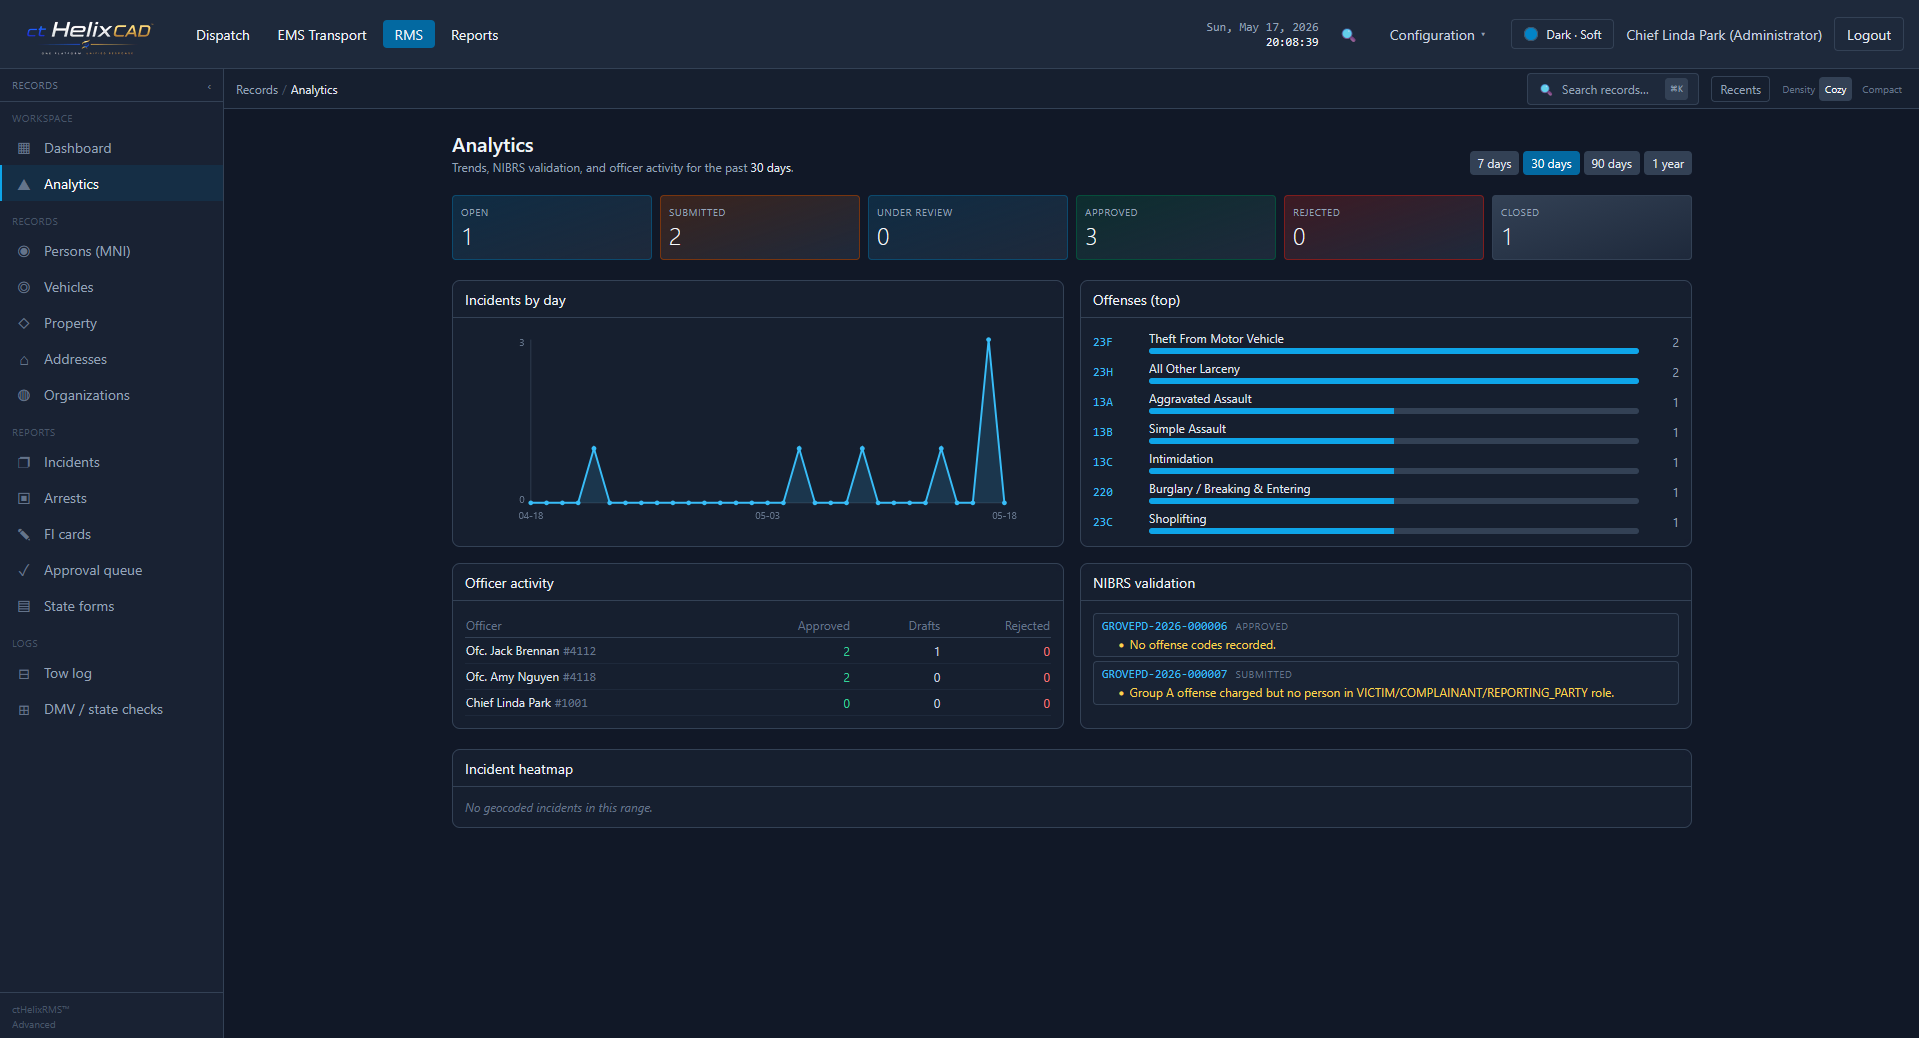Open Approval queue in the sidebar

111,570
